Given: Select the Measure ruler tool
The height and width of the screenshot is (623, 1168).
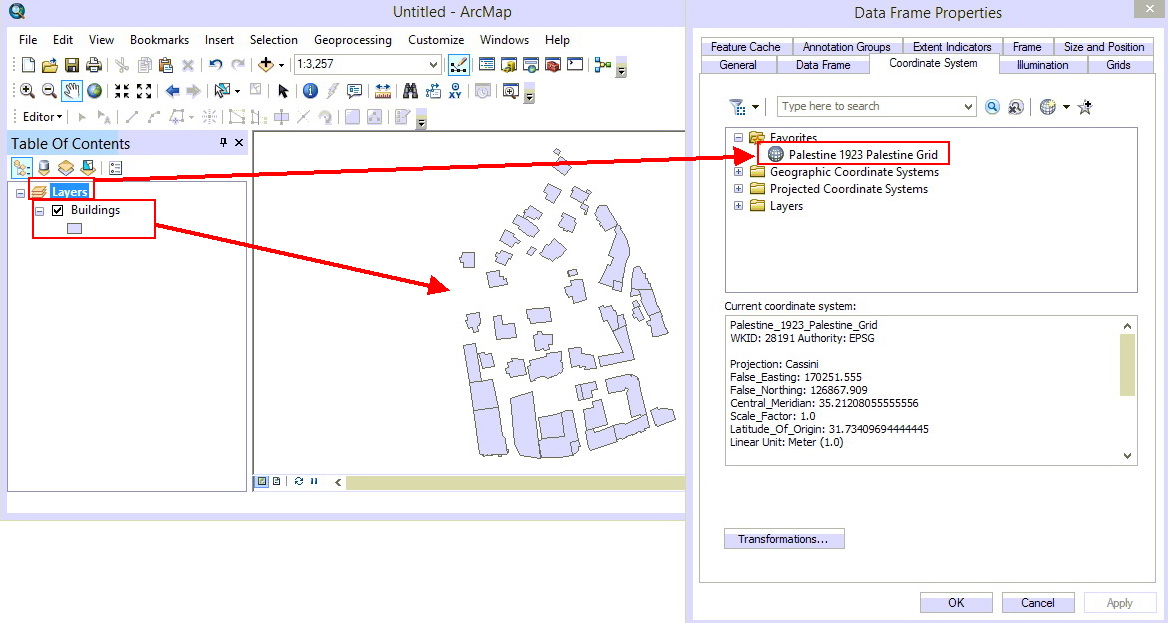Looking at the screenshot, I should [383, 91].
